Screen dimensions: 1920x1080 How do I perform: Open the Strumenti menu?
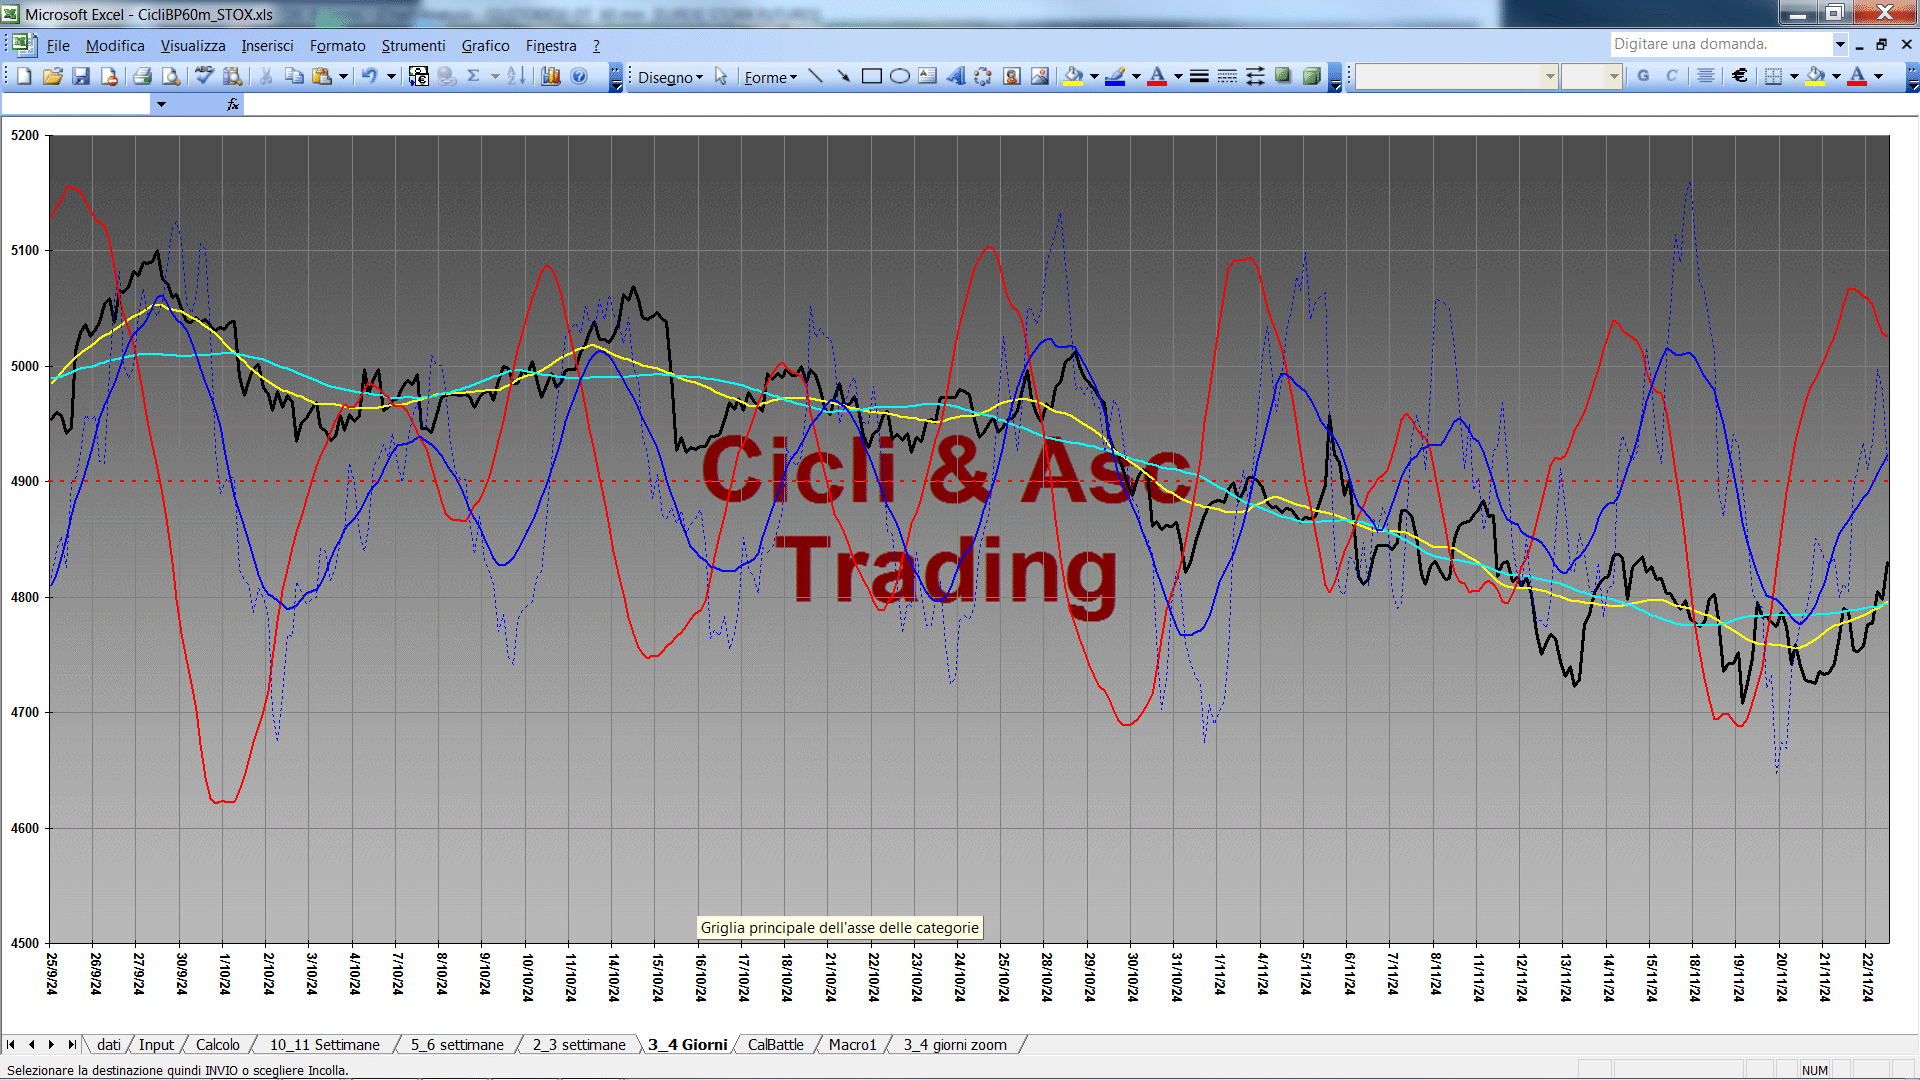click(x=413, y=46)
